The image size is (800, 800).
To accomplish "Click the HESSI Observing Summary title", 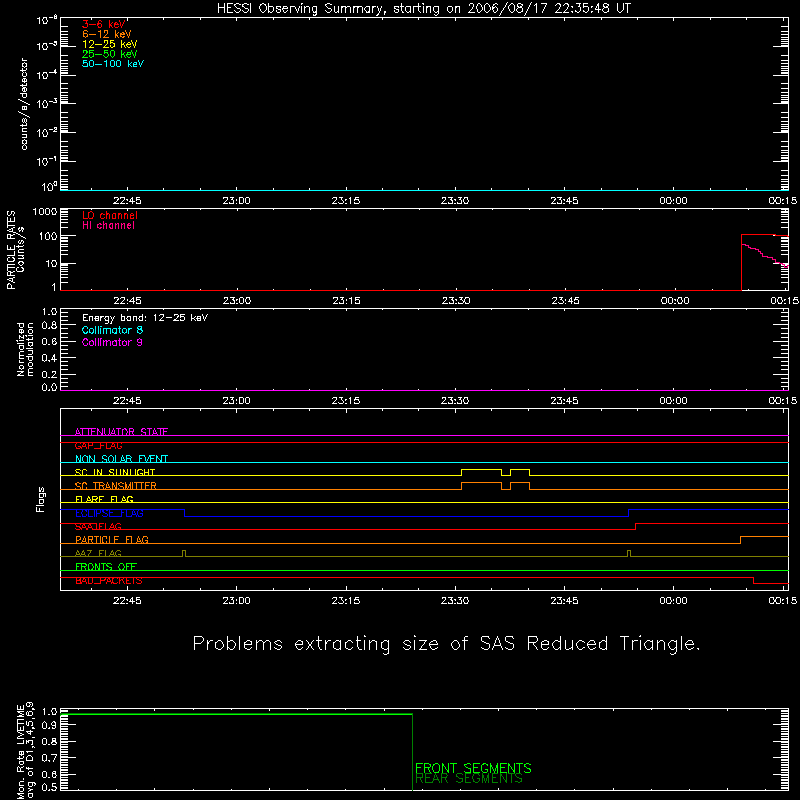I will coord(424,9).
